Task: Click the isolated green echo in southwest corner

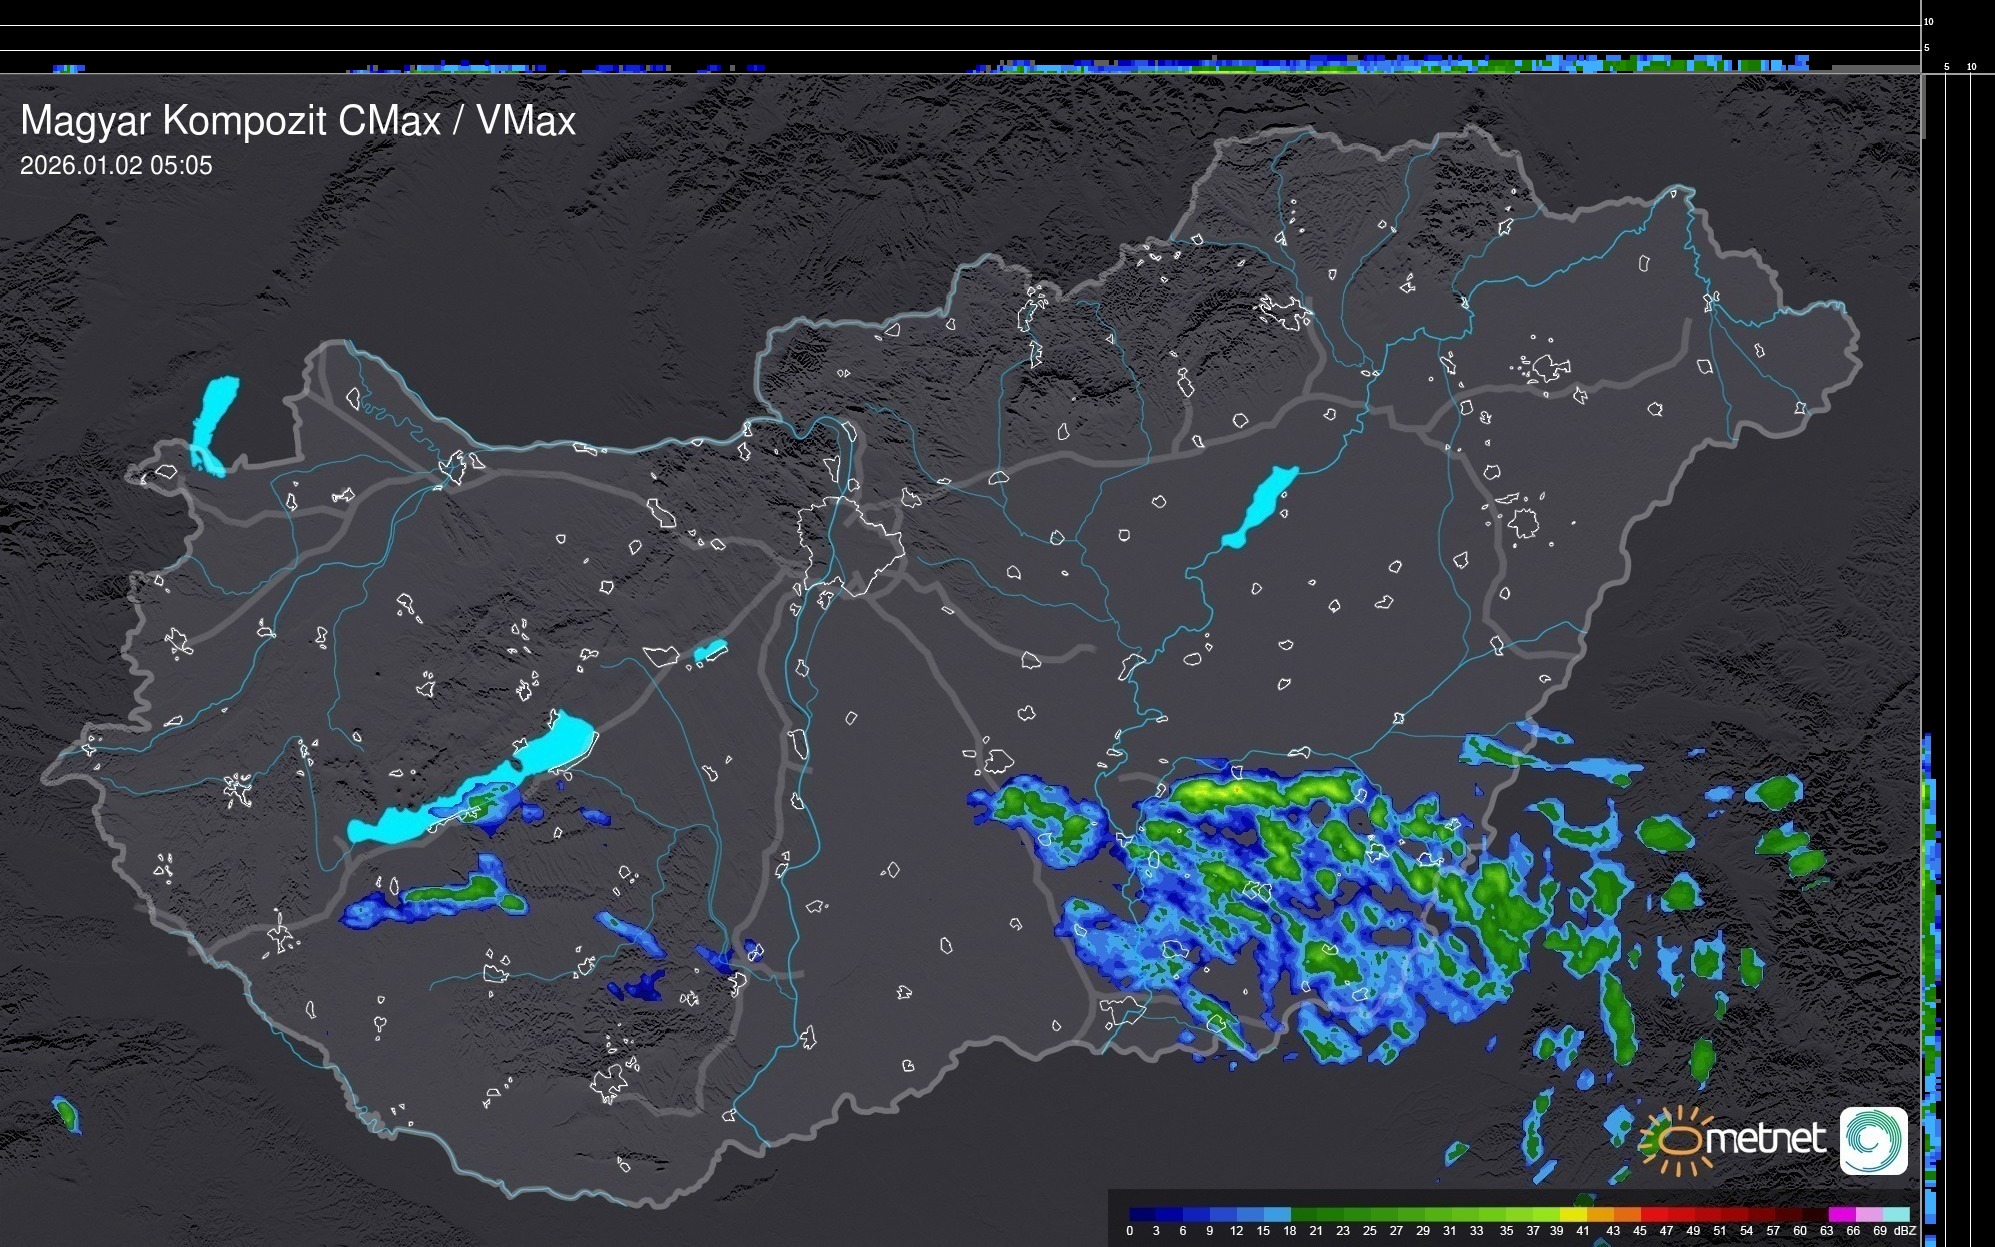Action: pyautogui.click(x=66, y=1113)
